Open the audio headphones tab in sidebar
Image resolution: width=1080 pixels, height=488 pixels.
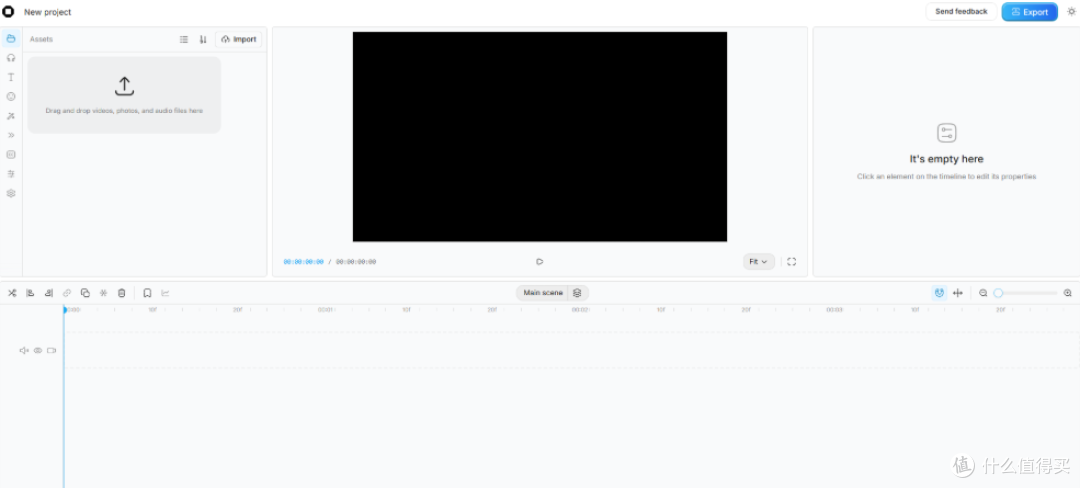(x=11, y=58)
